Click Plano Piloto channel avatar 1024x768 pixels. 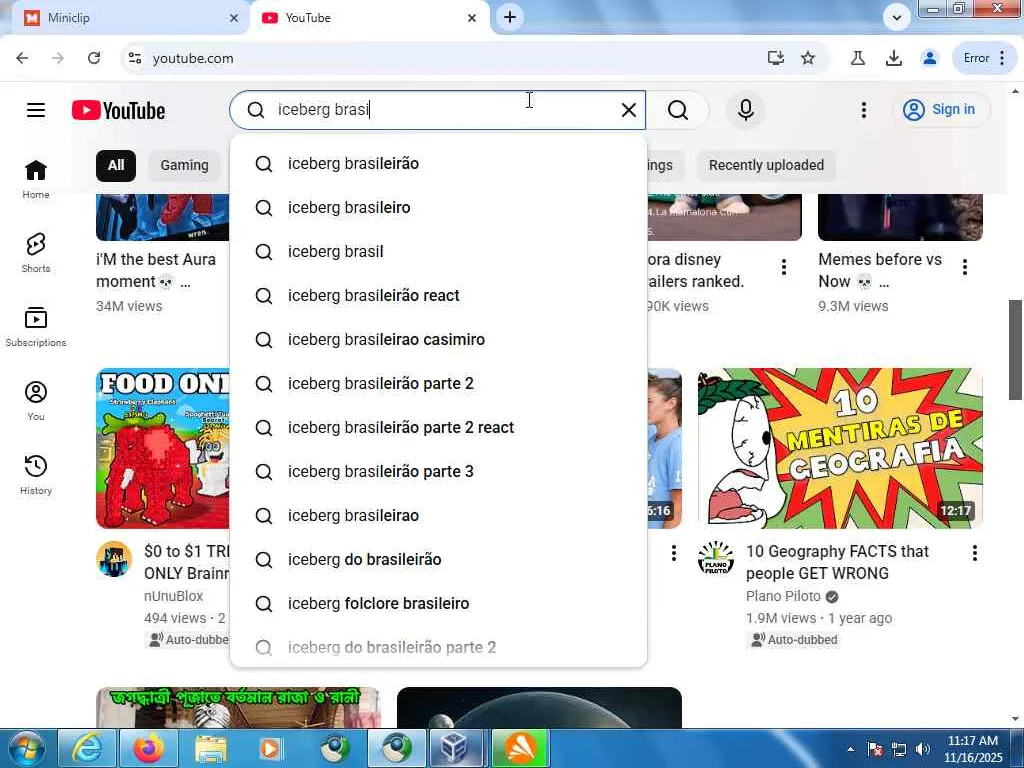pos(716,558)
